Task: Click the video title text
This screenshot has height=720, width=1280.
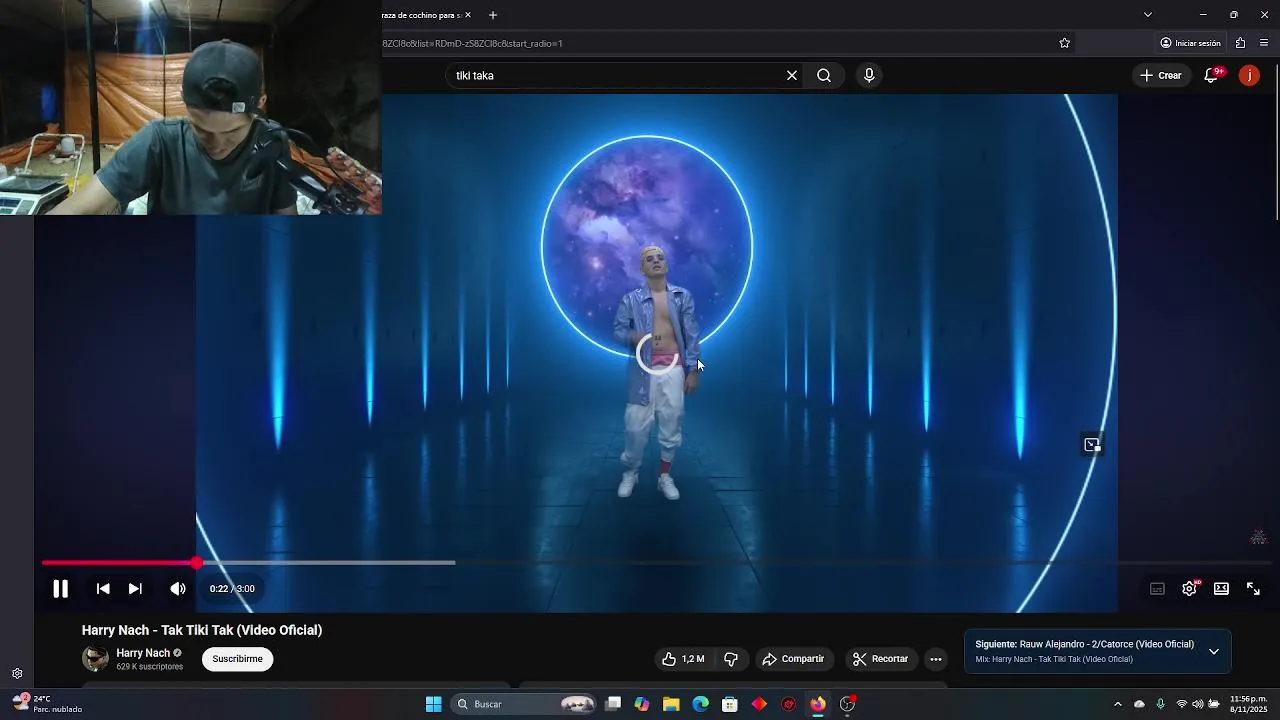Action: 202,630
